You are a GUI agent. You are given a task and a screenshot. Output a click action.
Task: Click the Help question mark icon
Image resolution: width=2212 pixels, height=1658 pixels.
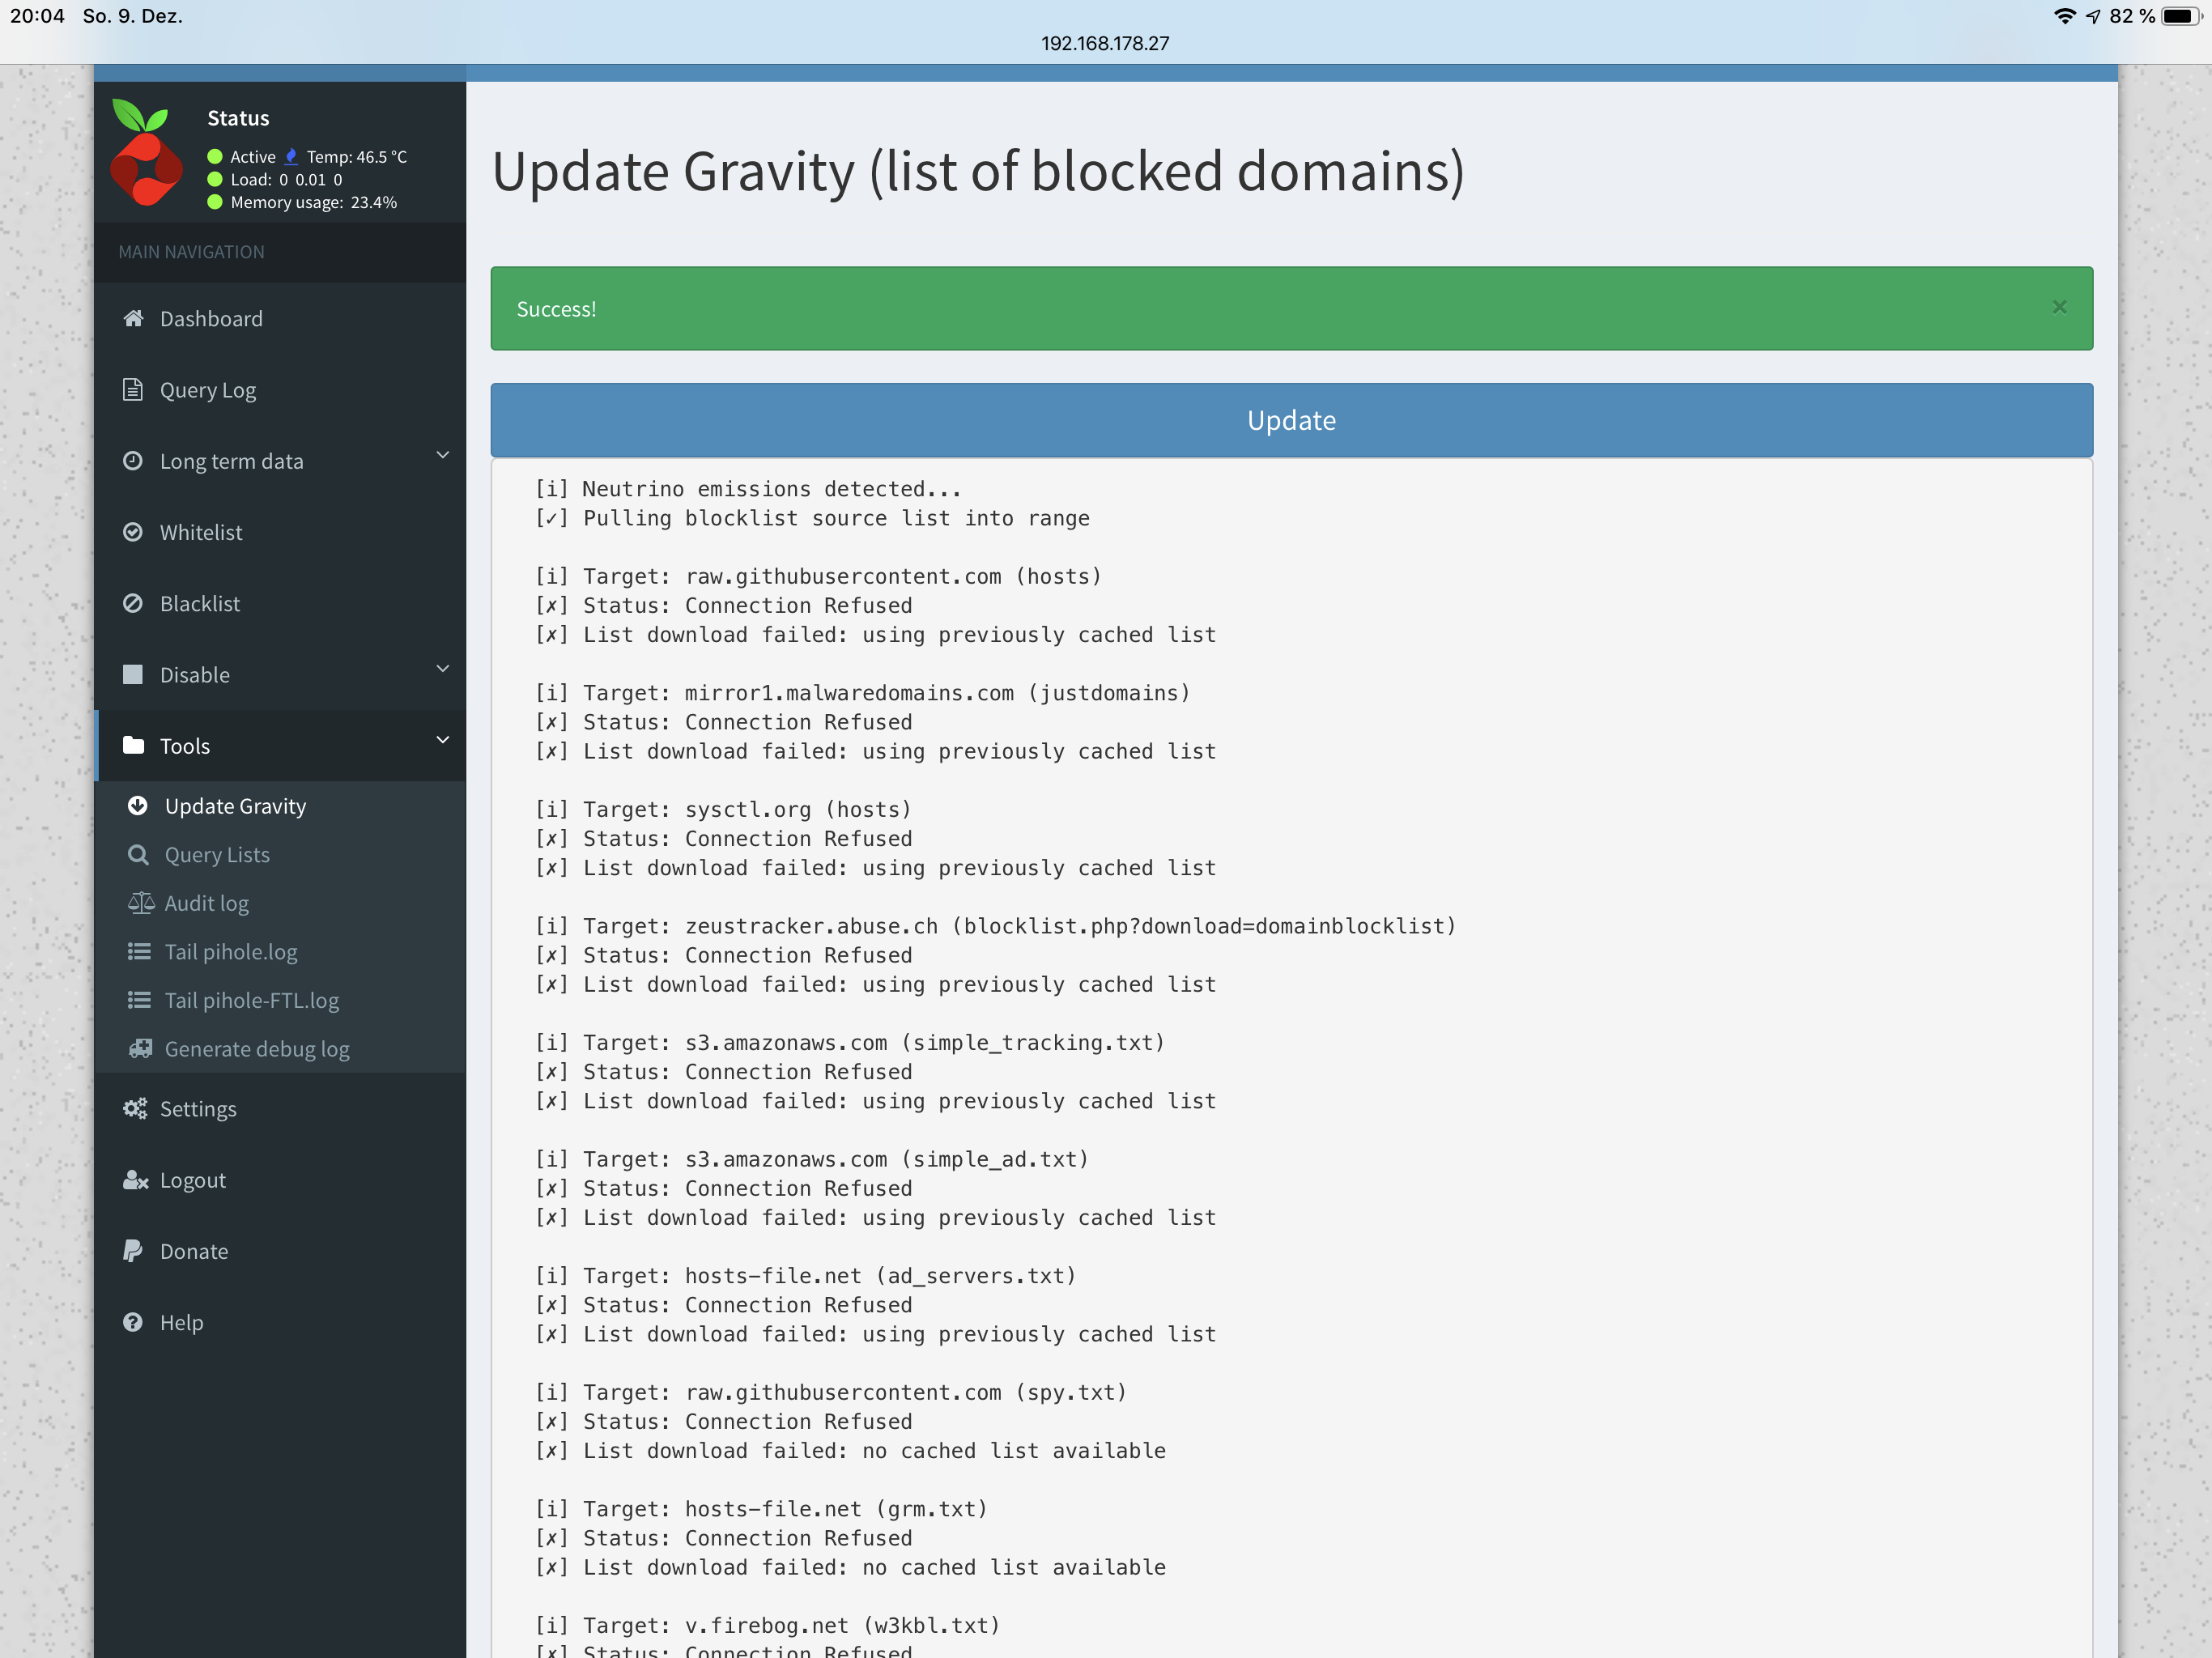(134, 1322)
